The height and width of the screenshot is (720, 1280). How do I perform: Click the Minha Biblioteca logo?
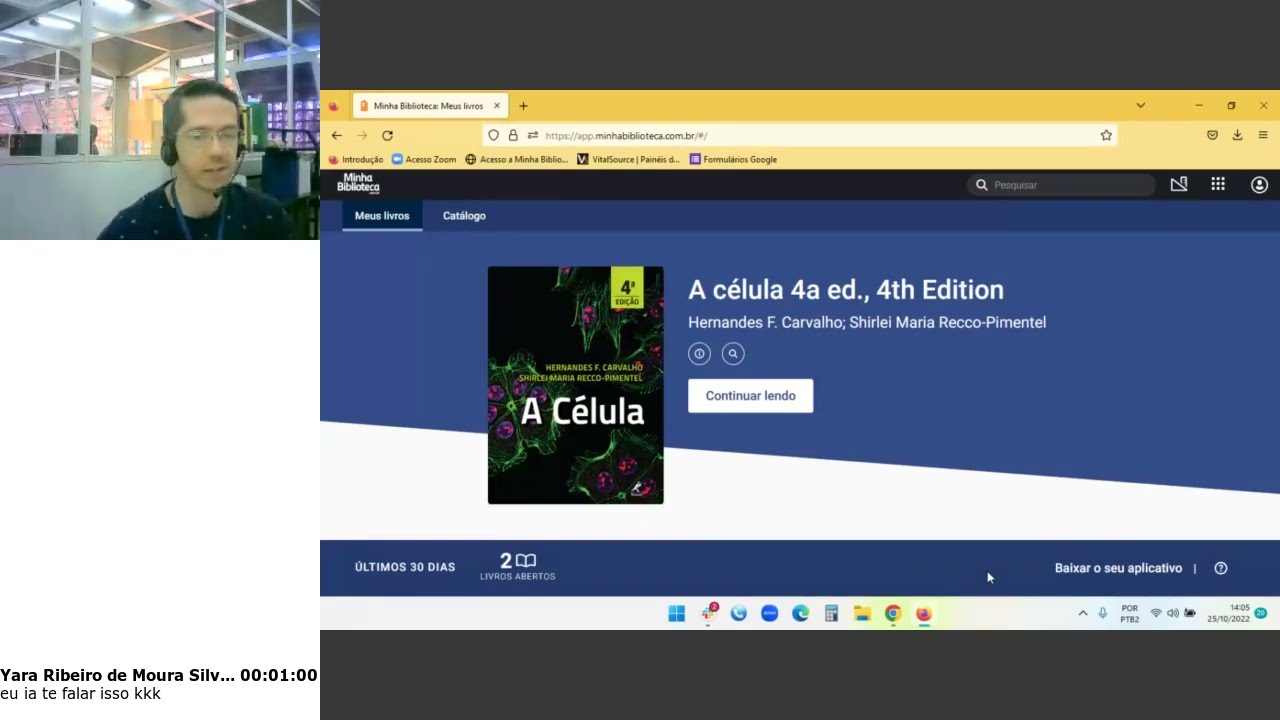(x=358, y=184)
